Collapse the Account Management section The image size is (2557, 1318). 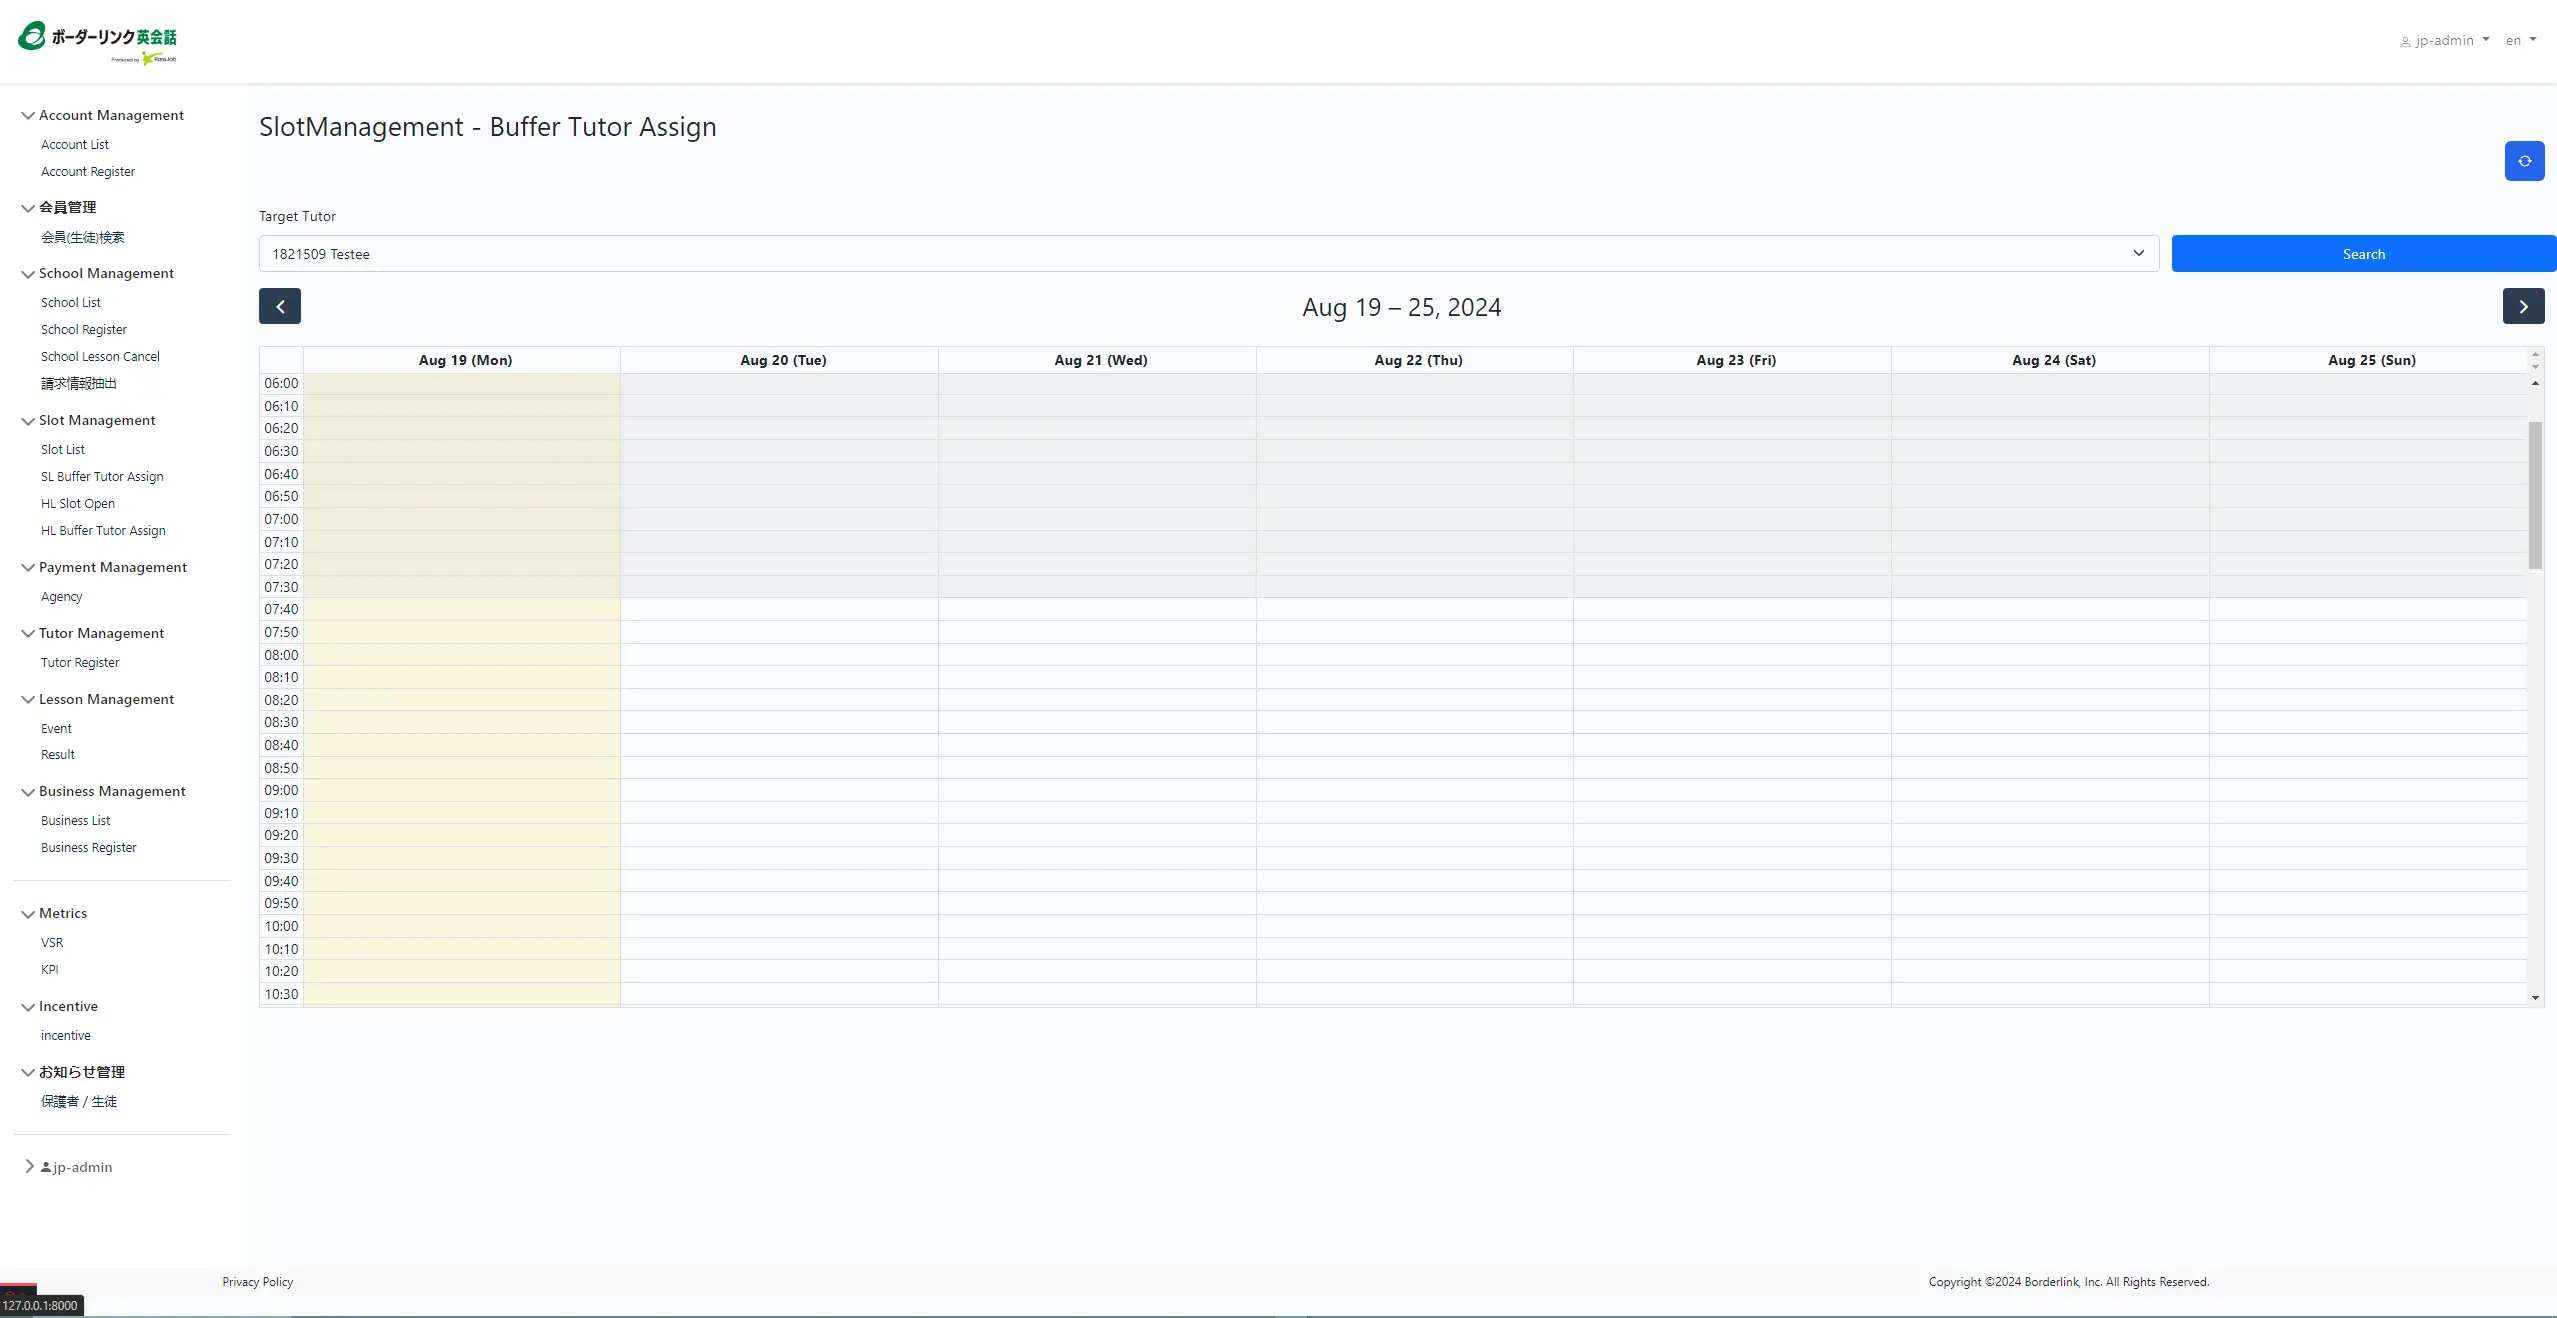pyautogui.click(x=28, y=116)
